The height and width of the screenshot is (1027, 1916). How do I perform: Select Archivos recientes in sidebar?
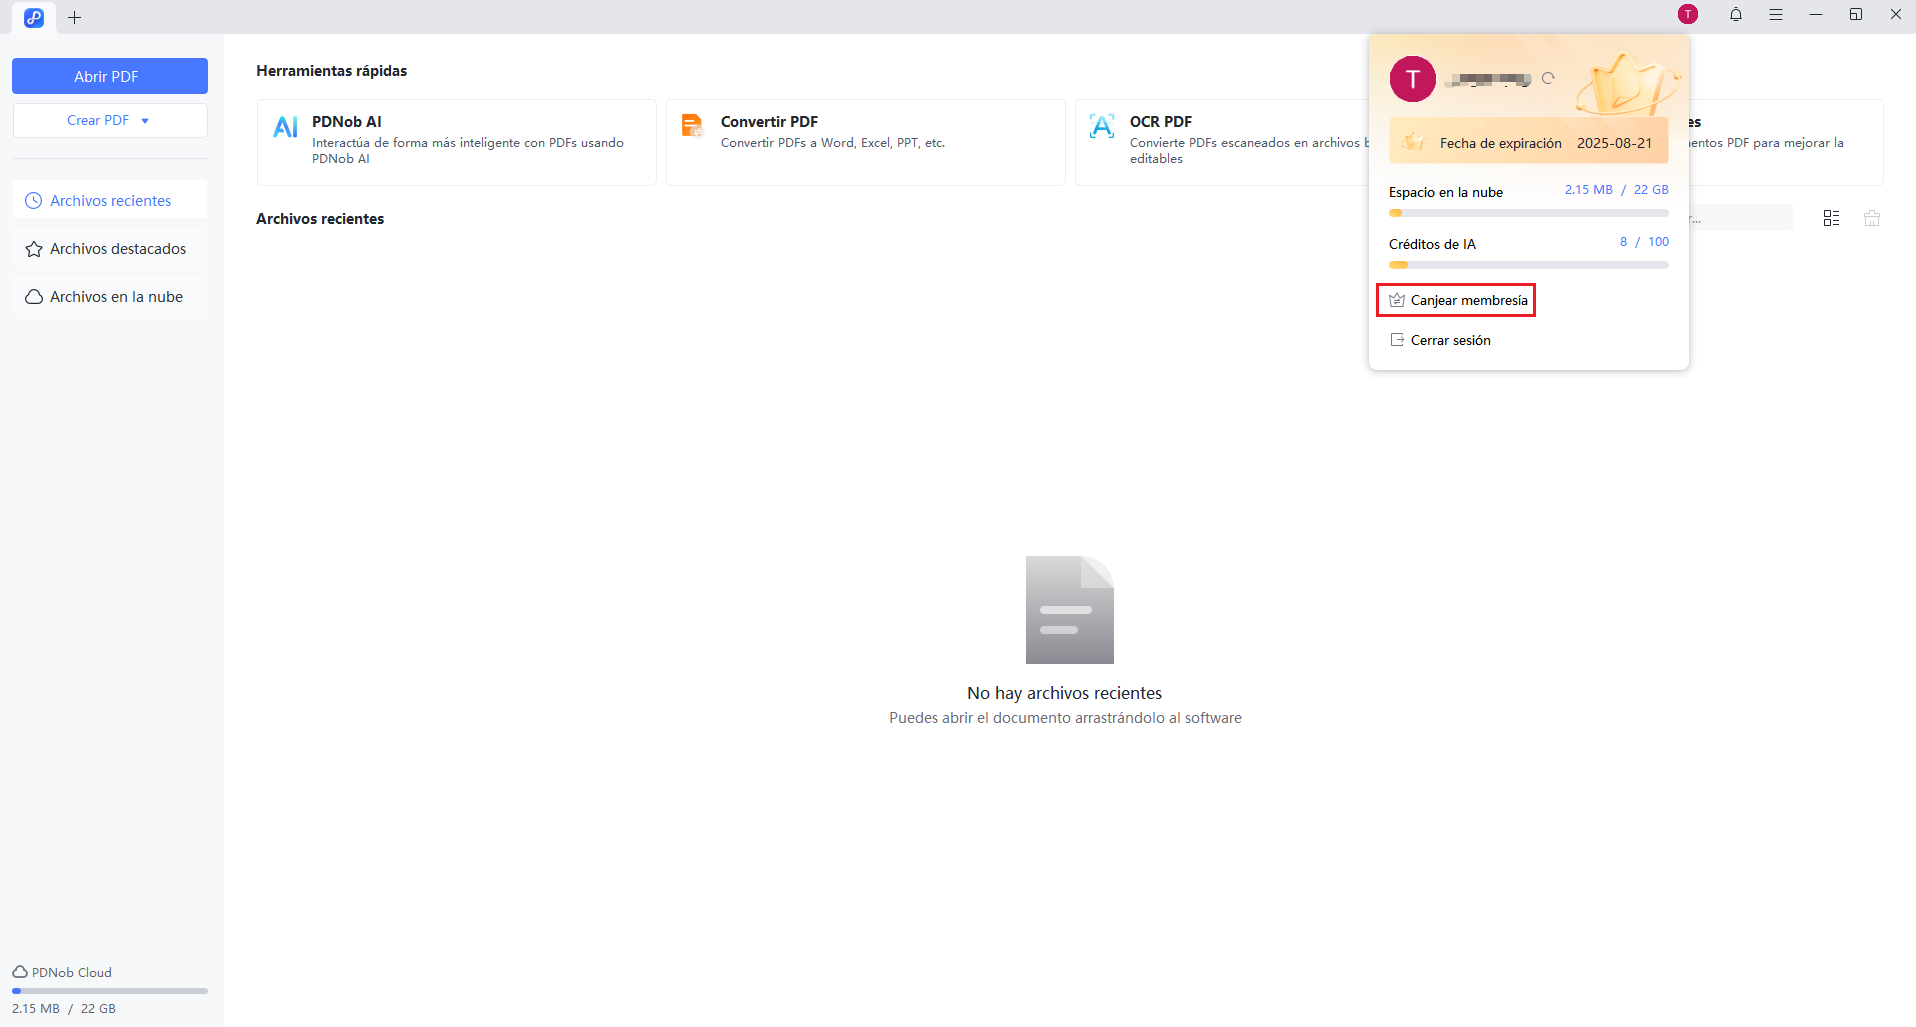point(110,200)
